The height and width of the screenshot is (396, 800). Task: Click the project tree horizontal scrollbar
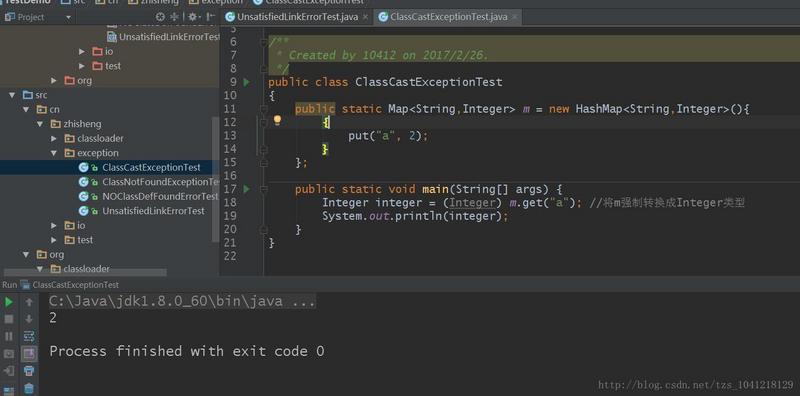point(85,273)
